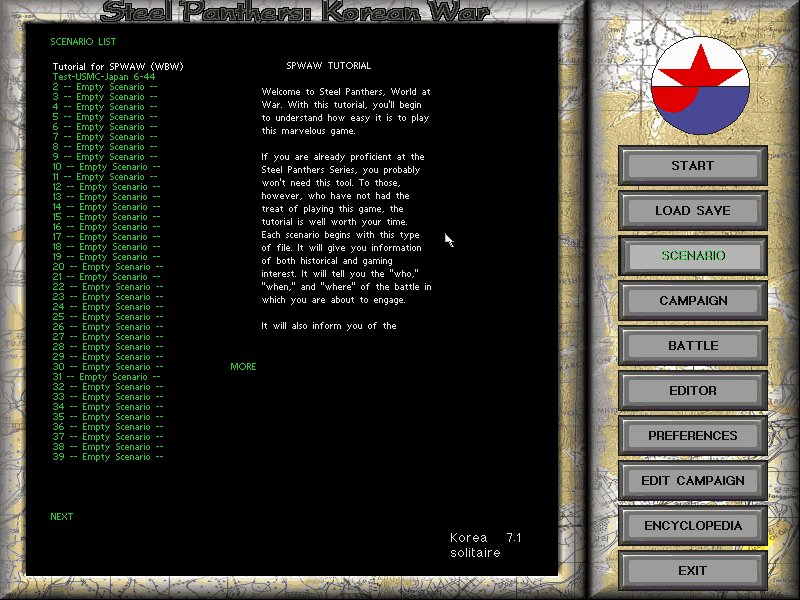
Task: Click NEXT to see more scenarios
Action: 62,516
